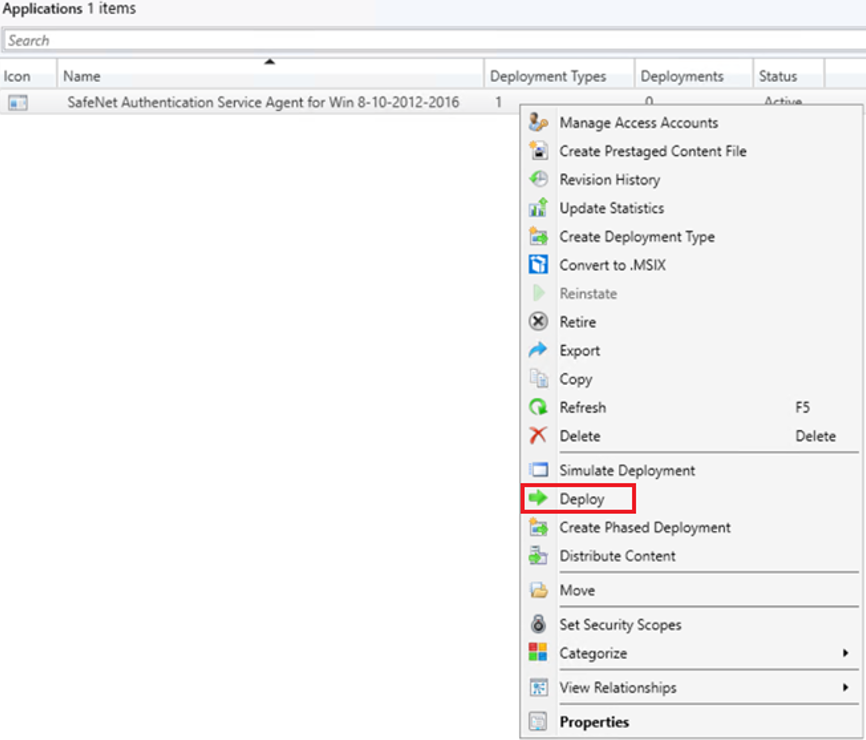Expand the View Relationships submenu arrow
Image resolution: width=866 pixels, height=740 pixels.
pos(845,687)
